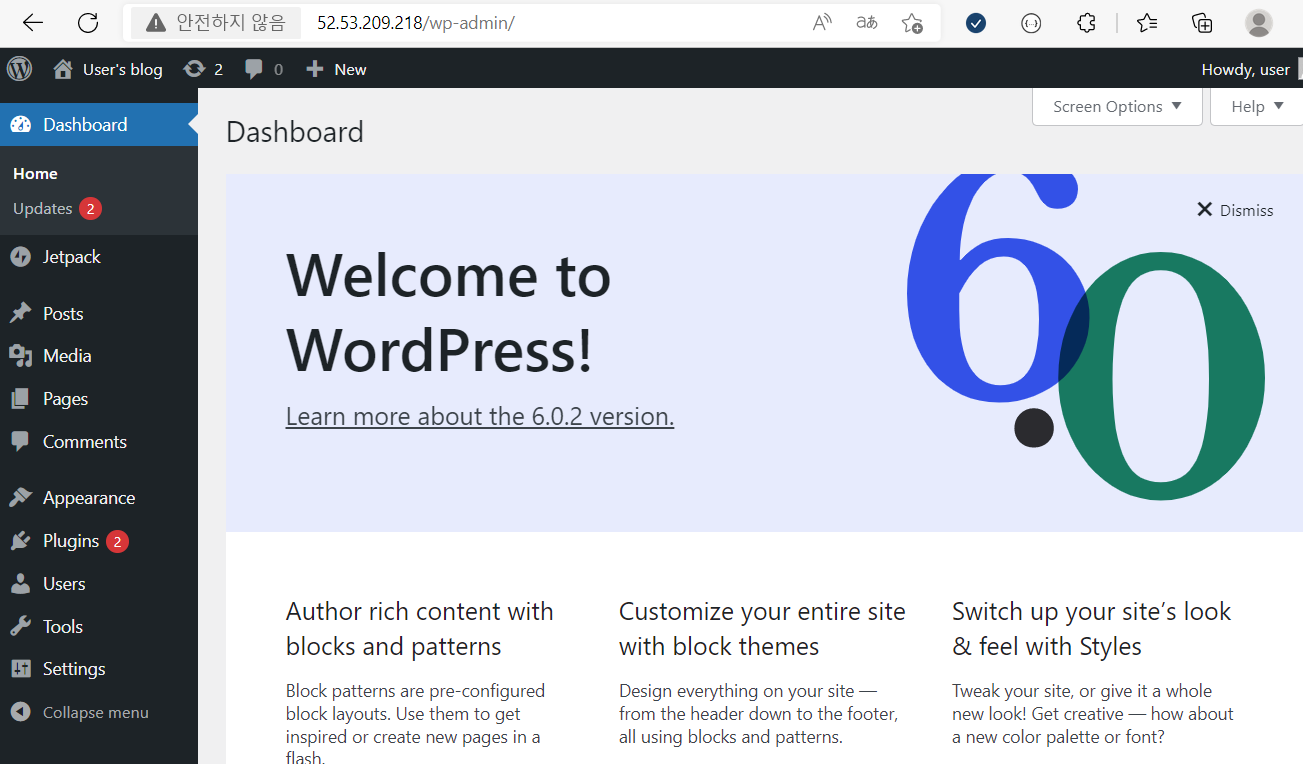Click the Tools wrench icon
The height and width of the screenshot is (764, 1303).
20,627
